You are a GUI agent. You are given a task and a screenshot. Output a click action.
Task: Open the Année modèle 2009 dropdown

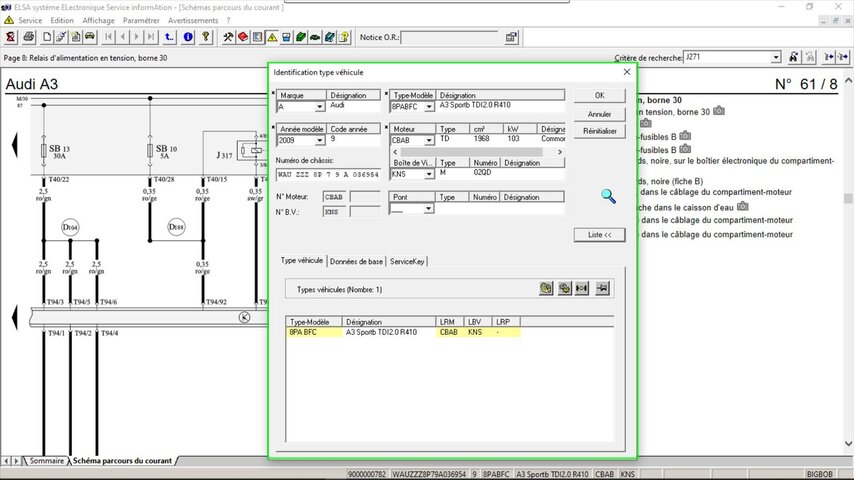coord(320,141)
